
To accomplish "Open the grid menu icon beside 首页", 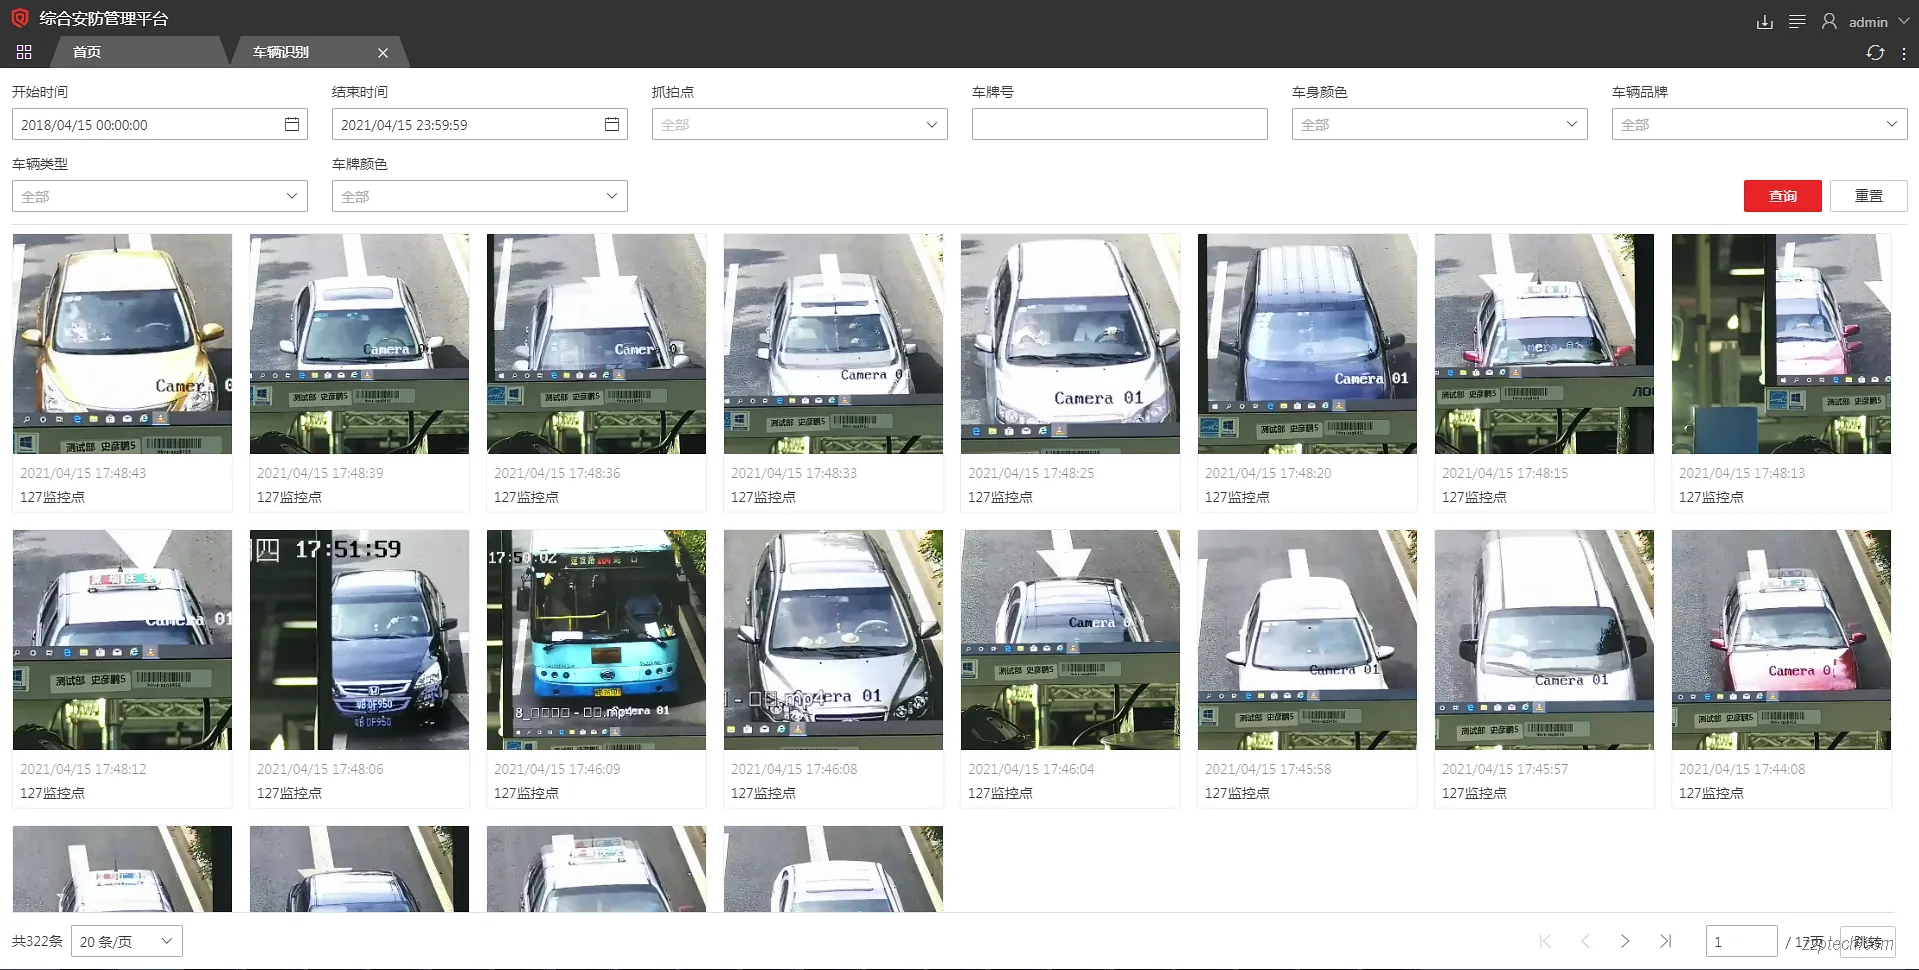I will (24, 52).
